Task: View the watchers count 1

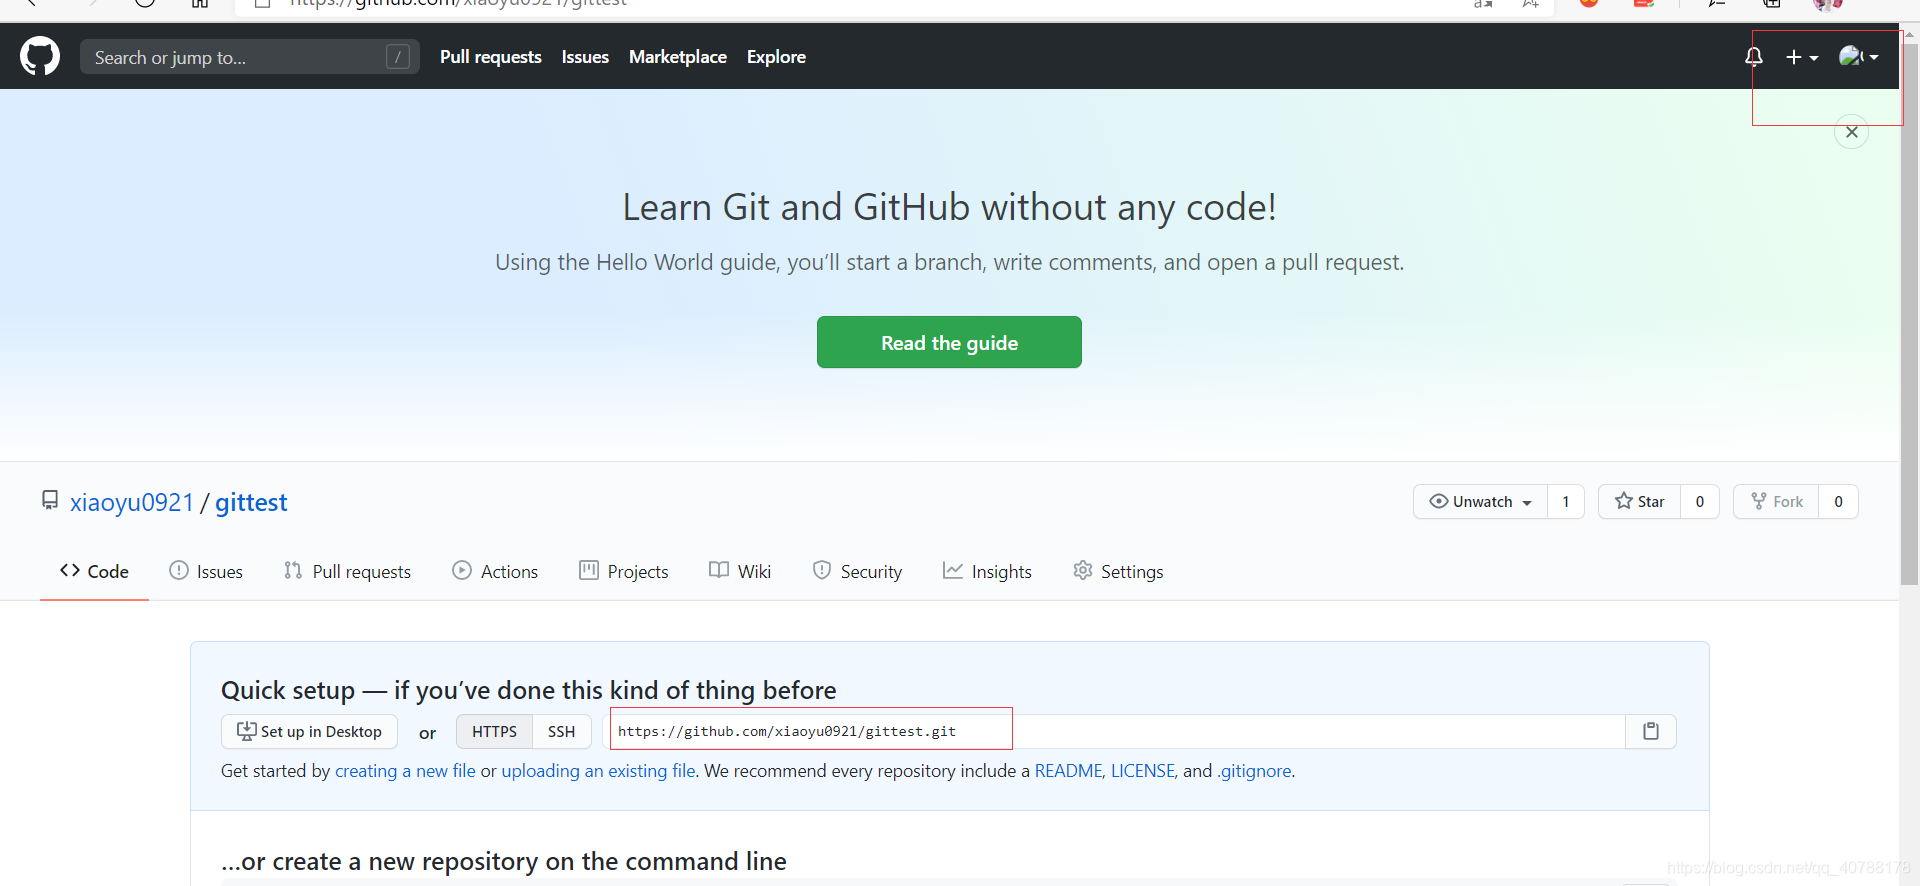Action: (1566, 502)
